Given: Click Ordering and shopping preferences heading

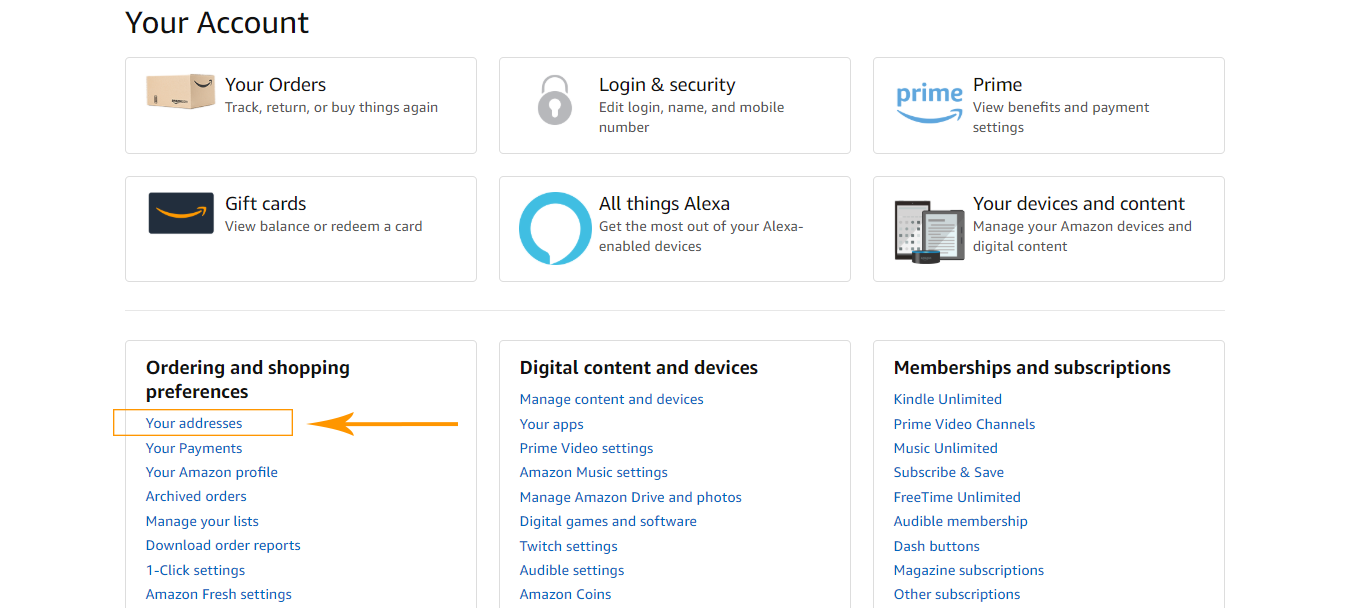Looking at the screenshot, I should 248,380.
